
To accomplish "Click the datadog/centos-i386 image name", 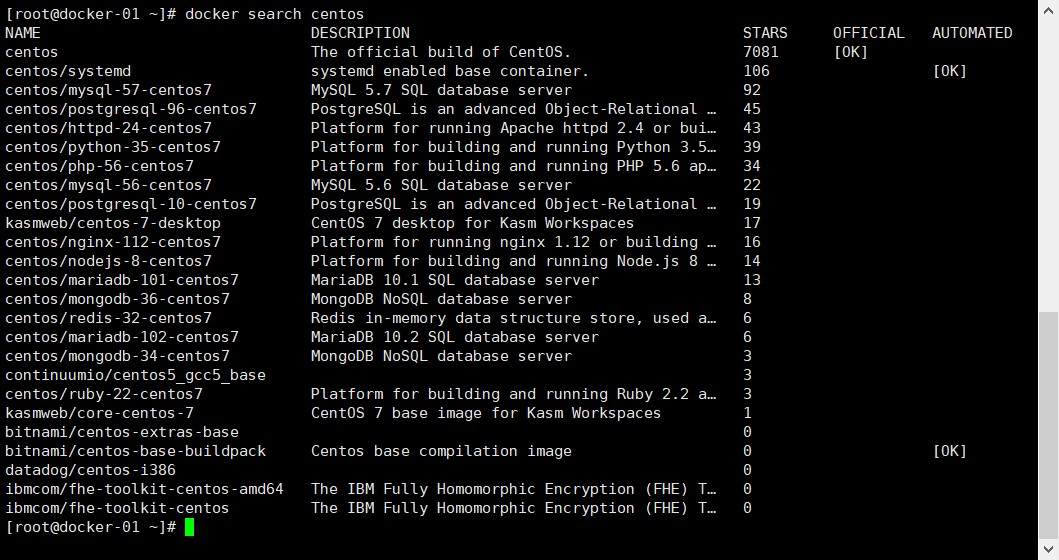I will [90, 470].
